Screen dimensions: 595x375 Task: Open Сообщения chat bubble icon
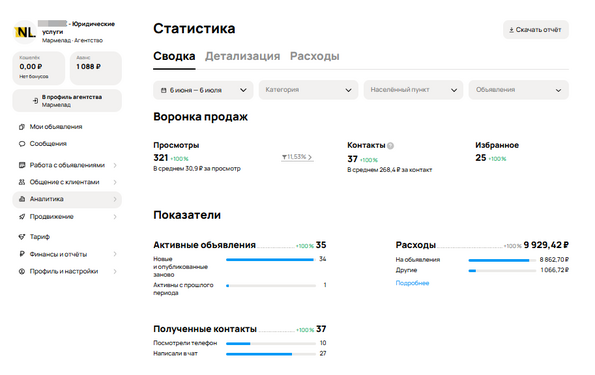22,144
